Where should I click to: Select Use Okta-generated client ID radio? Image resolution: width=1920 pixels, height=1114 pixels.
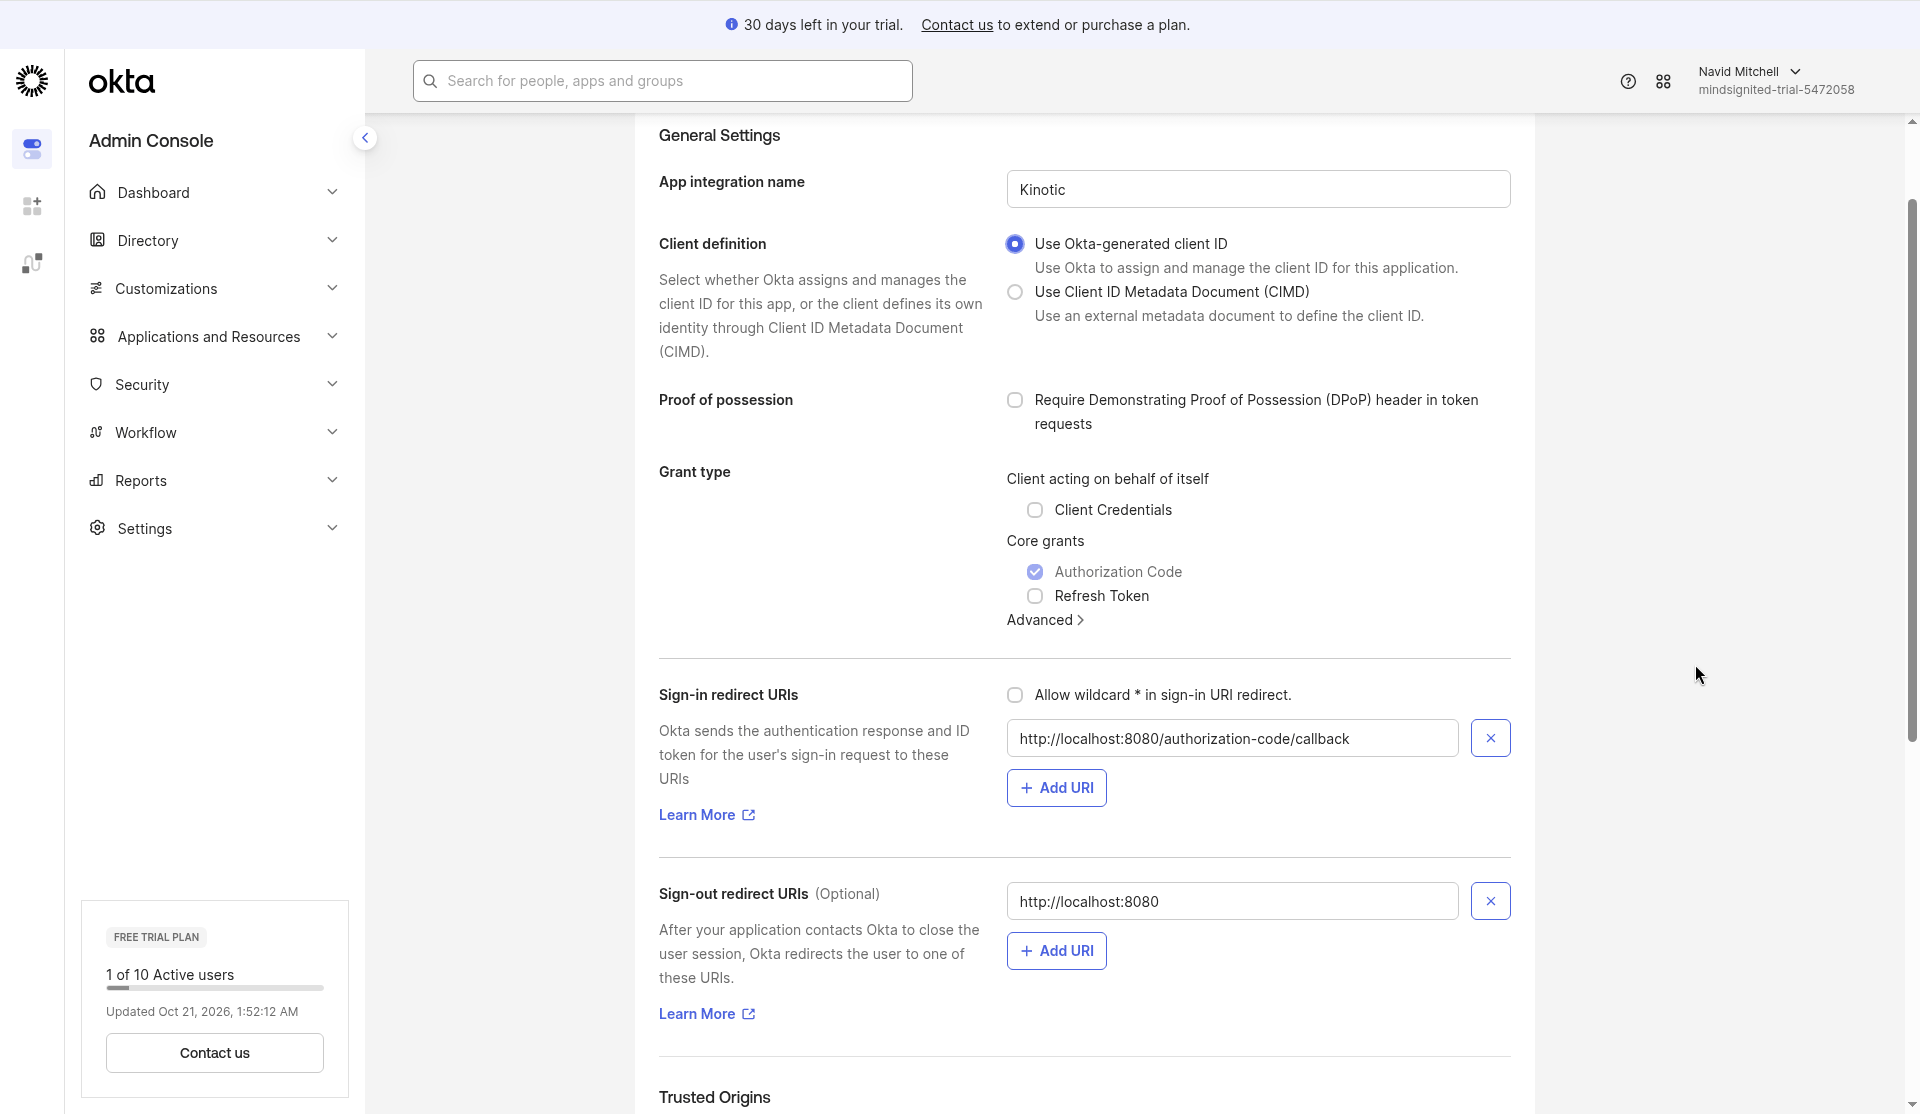click(1015, 244)
